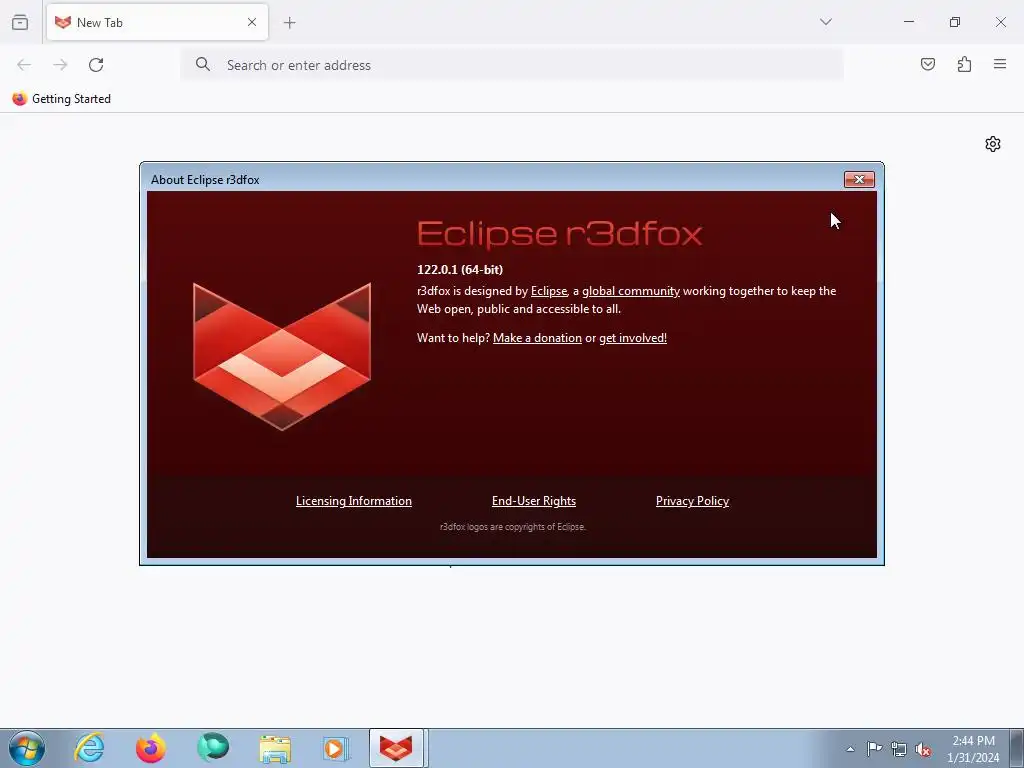Select the version text 122.0.1 (64-bit)

tap(460, 270)
